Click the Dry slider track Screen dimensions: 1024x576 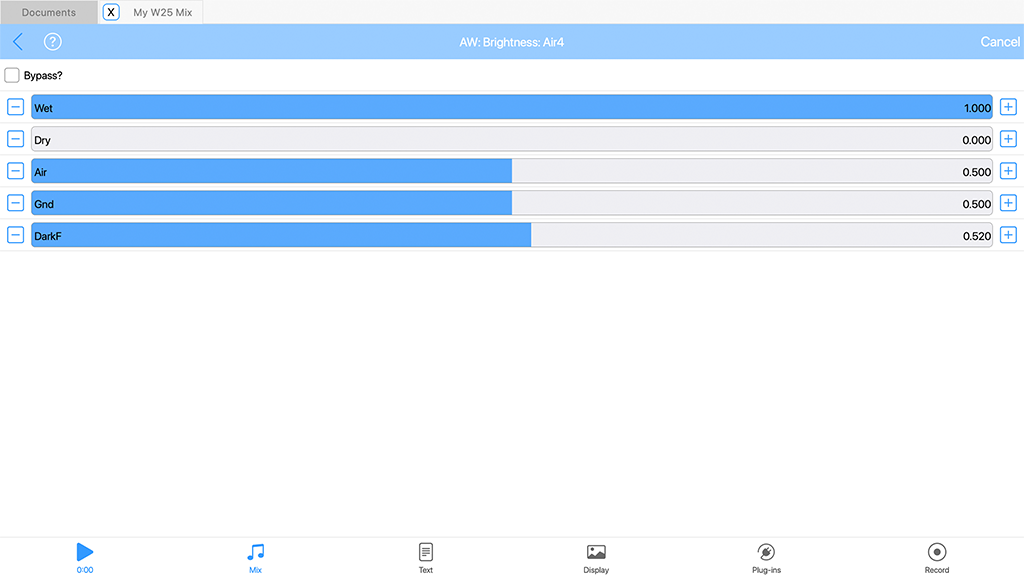point(512,140)
